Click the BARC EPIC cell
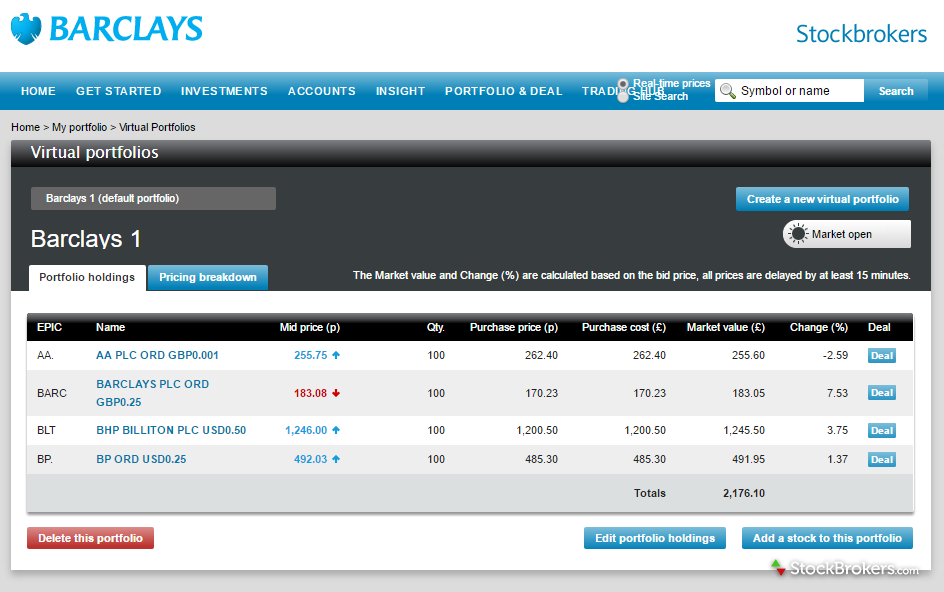This screenshot has height=592, width=944. point(52,393)
